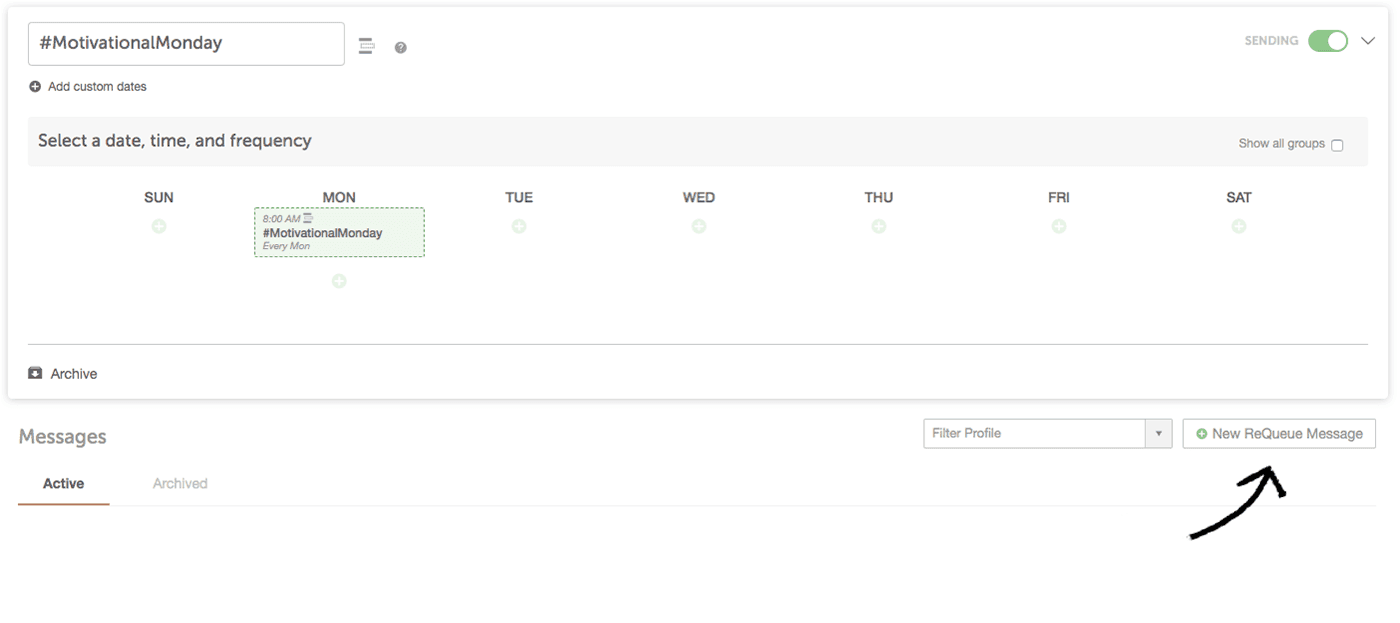Click the help question mark icon

pyautogui.click(x=400, y=47)
